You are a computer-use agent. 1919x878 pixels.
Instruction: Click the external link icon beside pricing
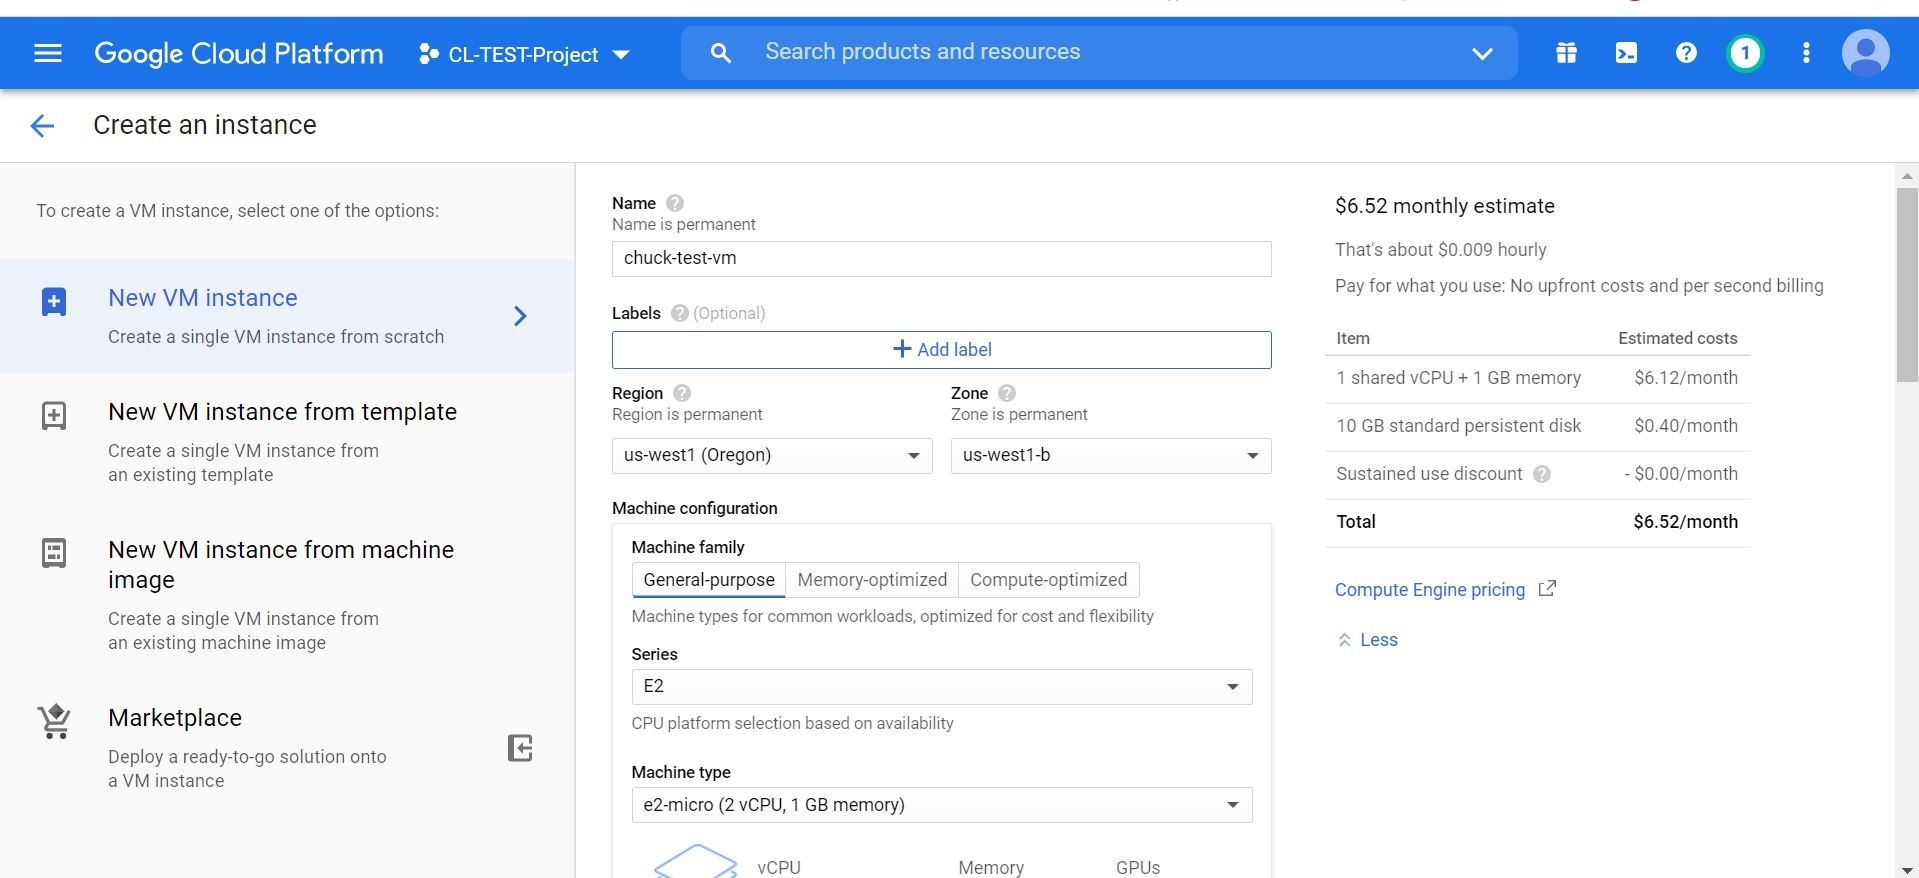click(x=1547, y=589)
